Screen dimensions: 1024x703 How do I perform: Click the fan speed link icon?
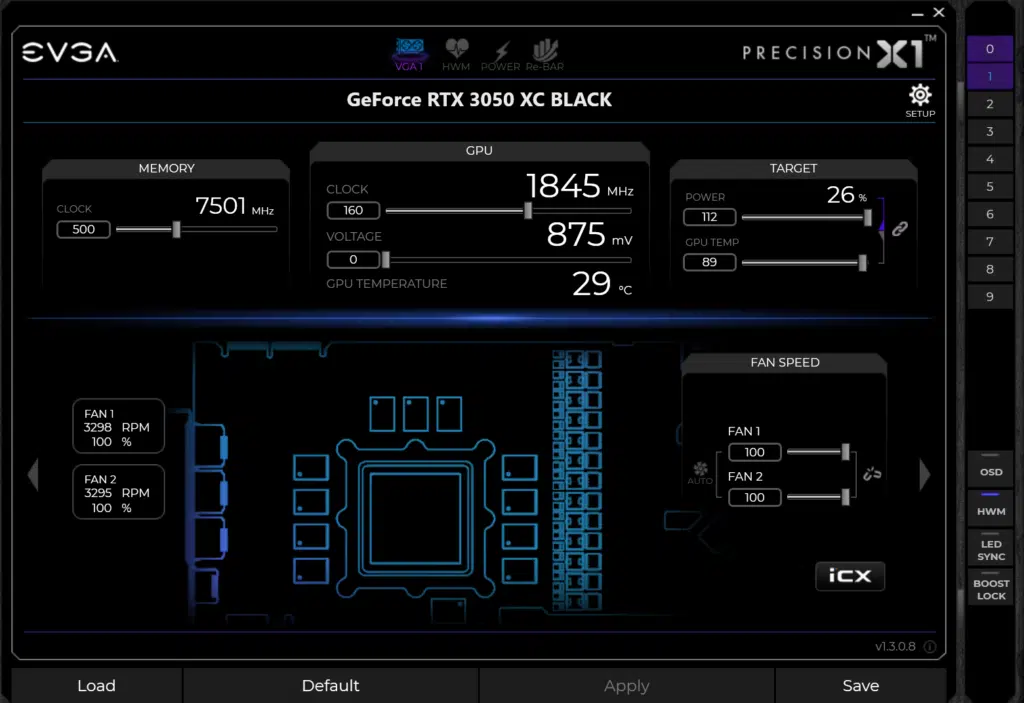pyautogui.click(x=871, y=475)
